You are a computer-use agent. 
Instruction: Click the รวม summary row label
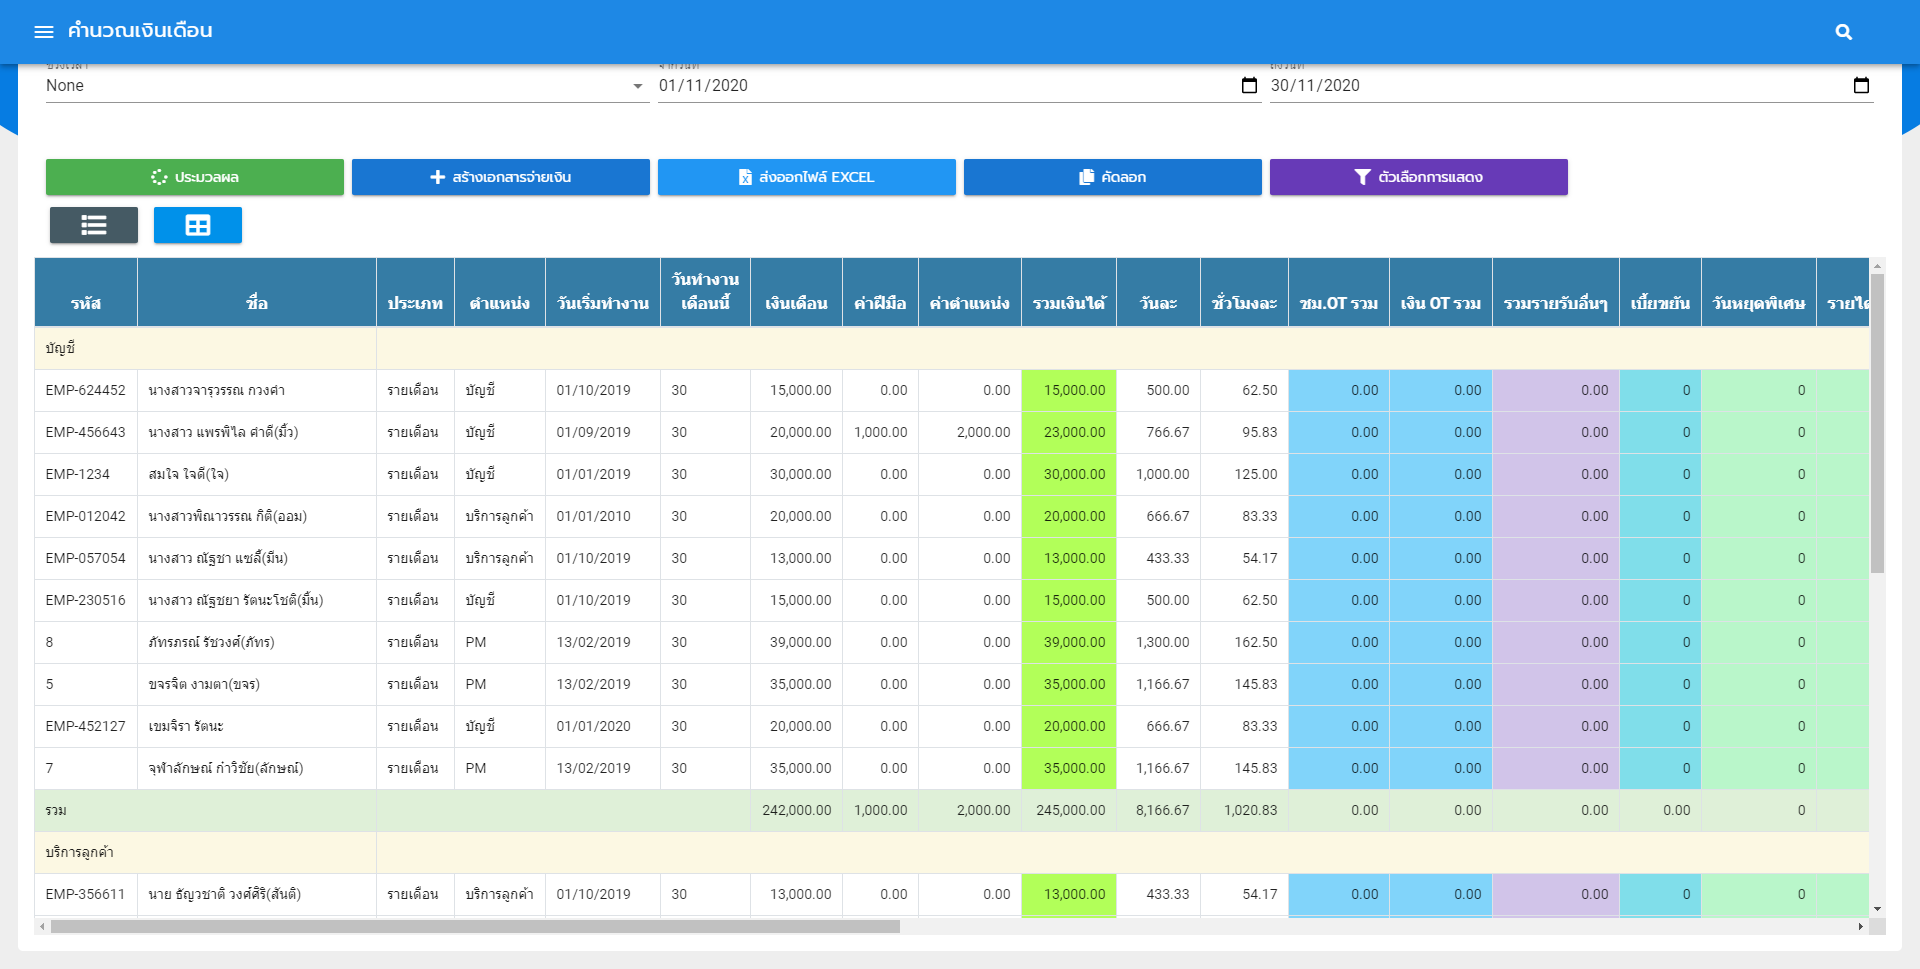pyautogui.click(x=56, y=810)
